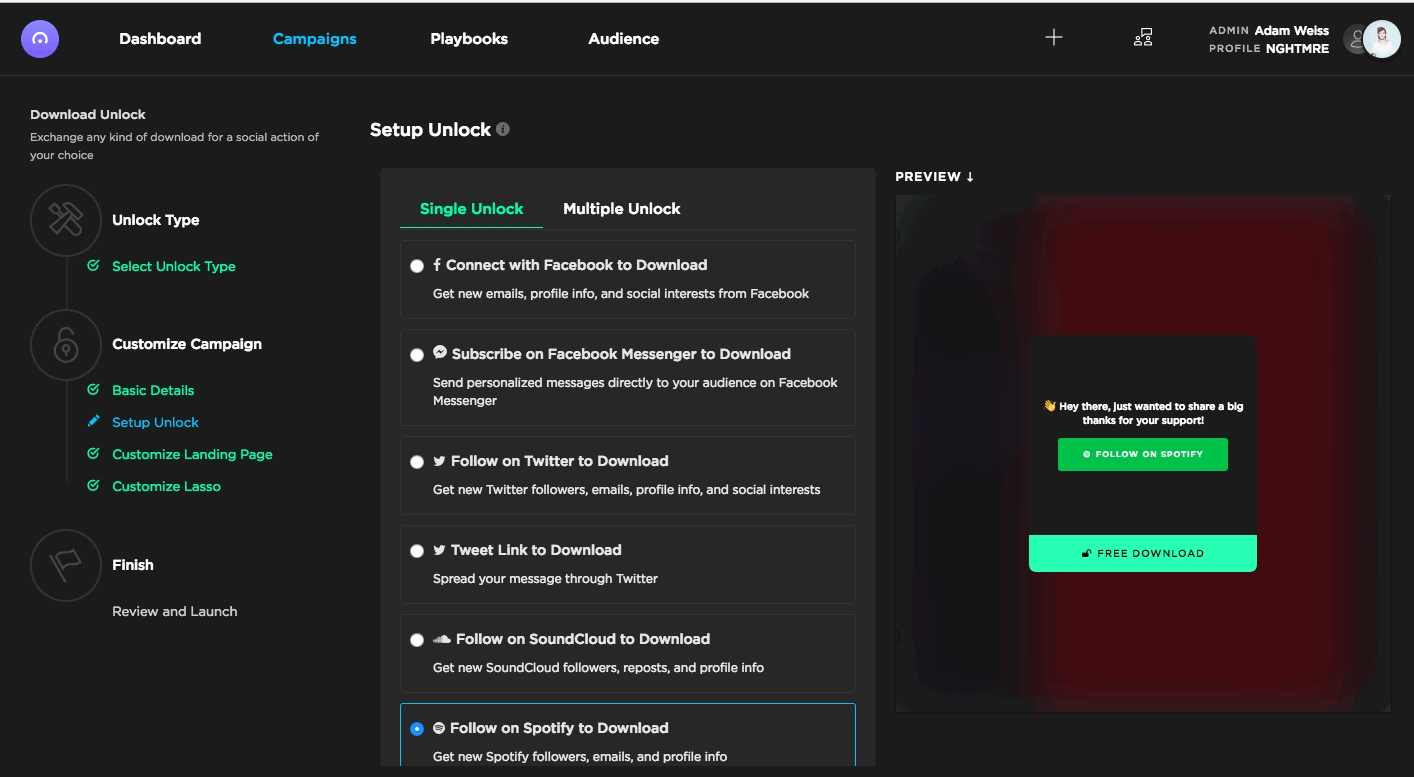
Task: Click the Unlock Type tools circle icon
Action: click(66, 220)
